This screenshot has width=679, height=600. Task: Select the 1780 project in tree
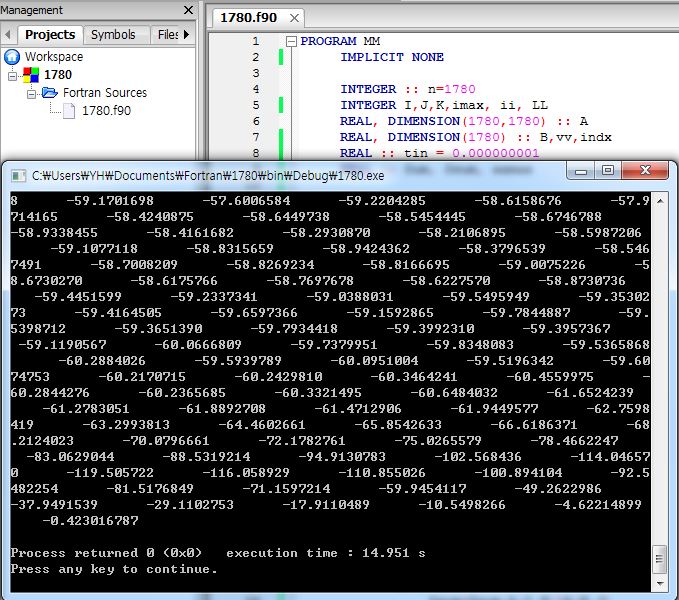(58, 74)
